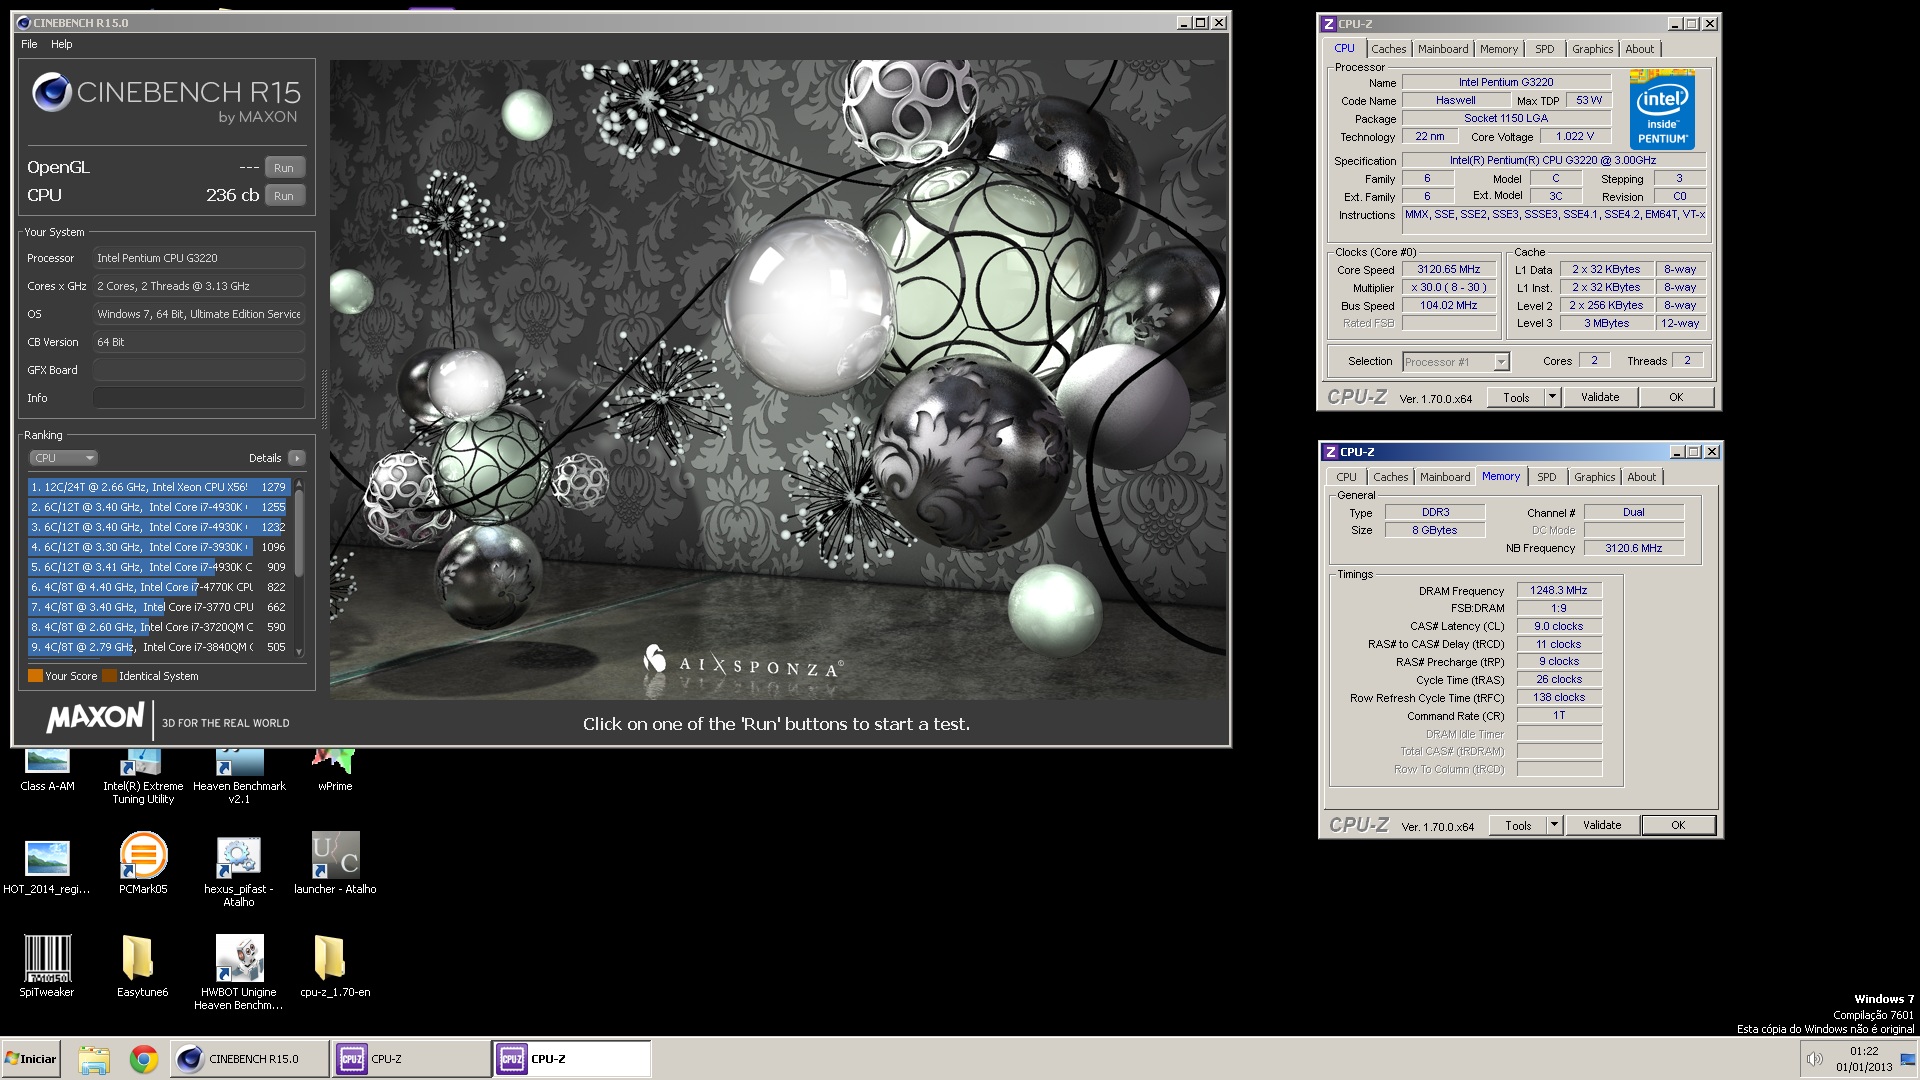Open SpiTweaker desktop icon

[47, 966]
